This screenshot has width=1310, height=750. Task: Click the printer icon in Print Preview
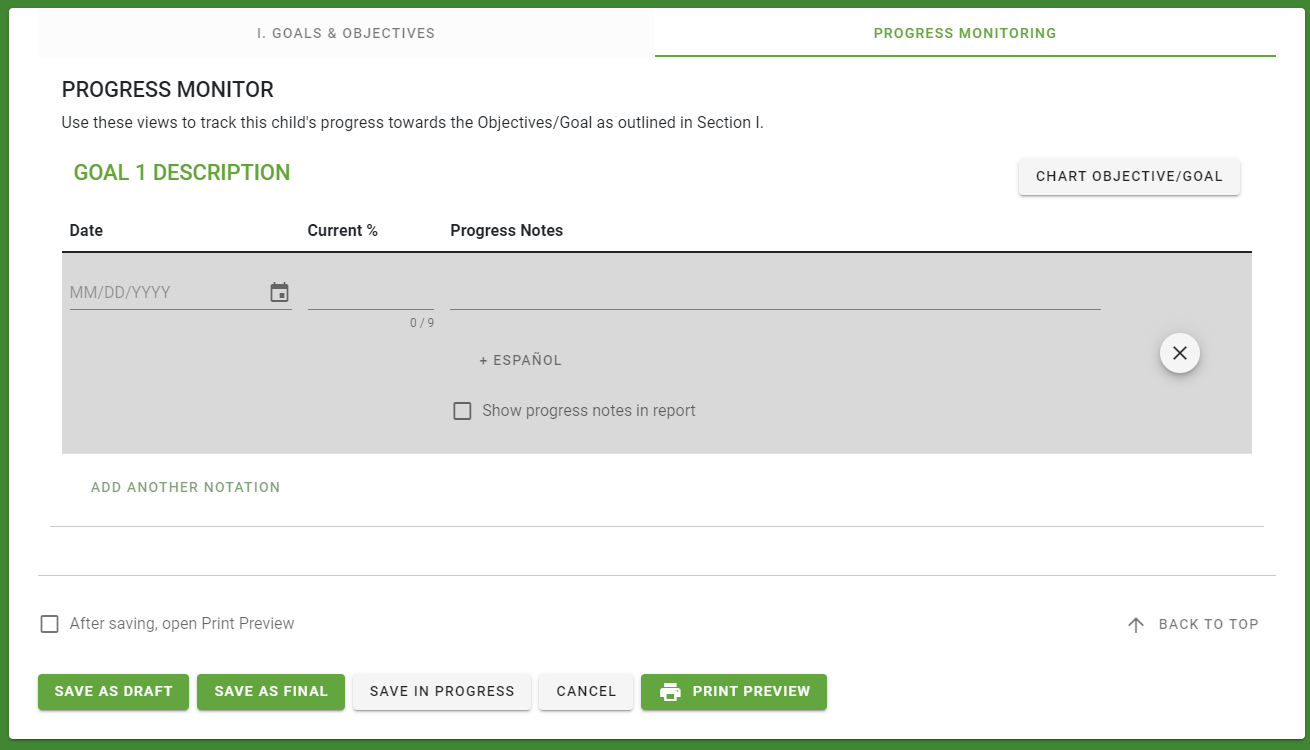tap(670, 692)
